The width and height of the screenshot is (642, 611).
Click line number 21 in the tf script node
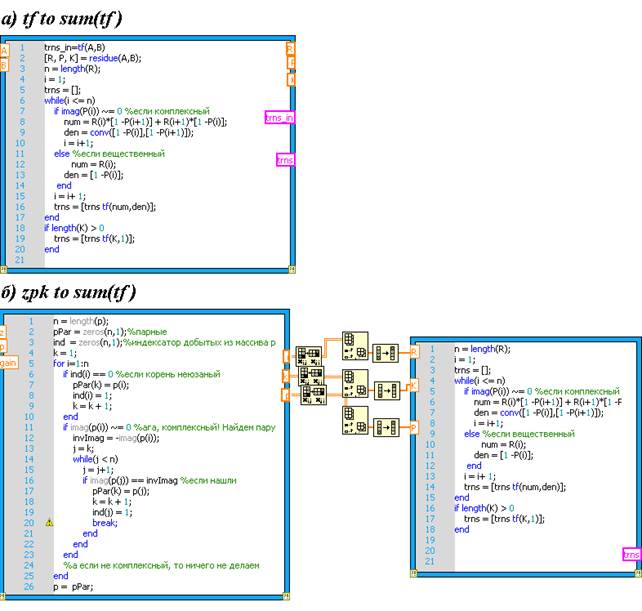[20, 260]
